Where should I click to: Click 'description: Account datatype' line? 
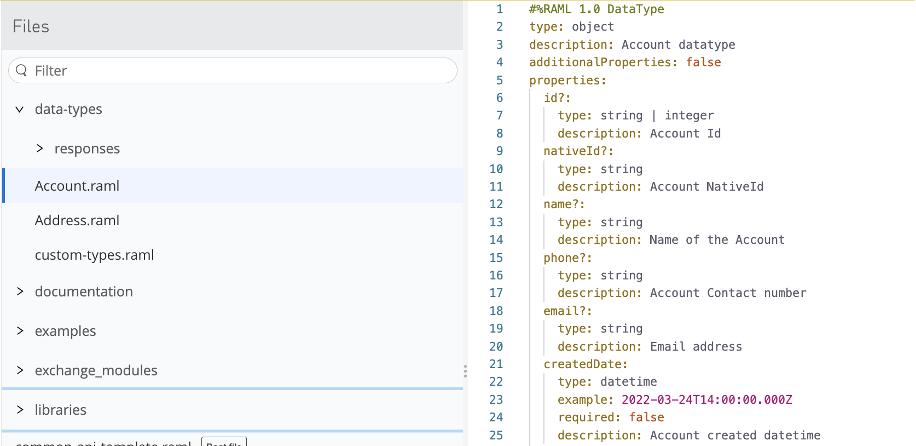click(x=632, y=44)
